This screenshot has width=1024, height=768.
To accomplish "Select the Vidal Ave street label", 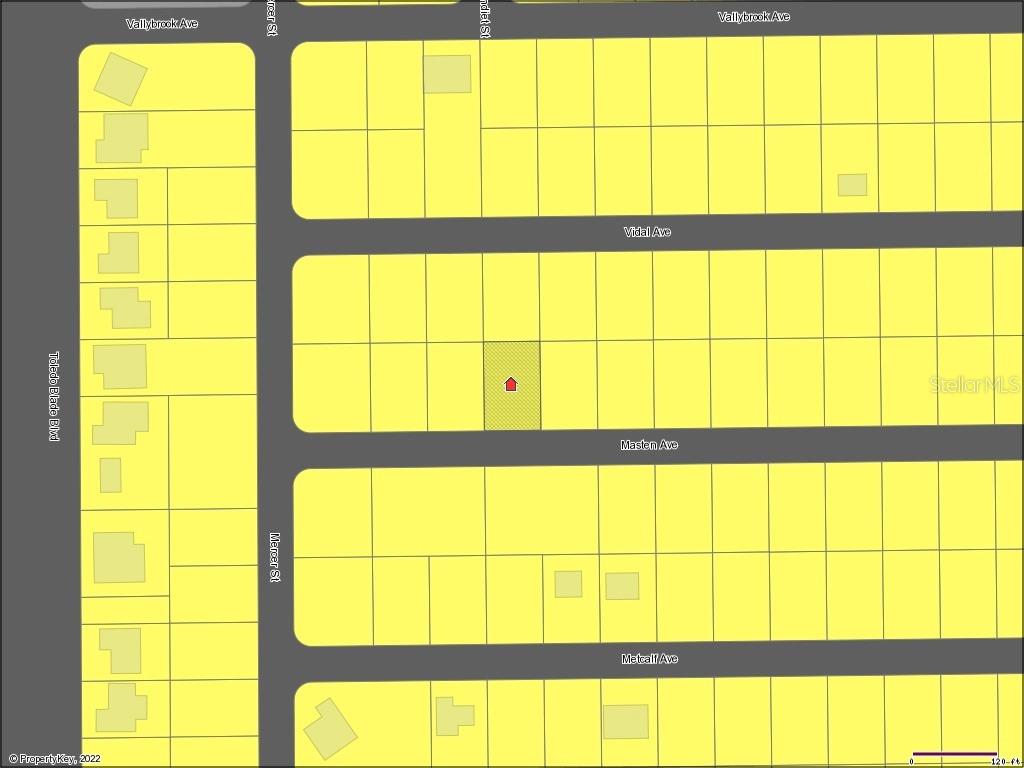I will pyautogui.click(x=647, y=232).
